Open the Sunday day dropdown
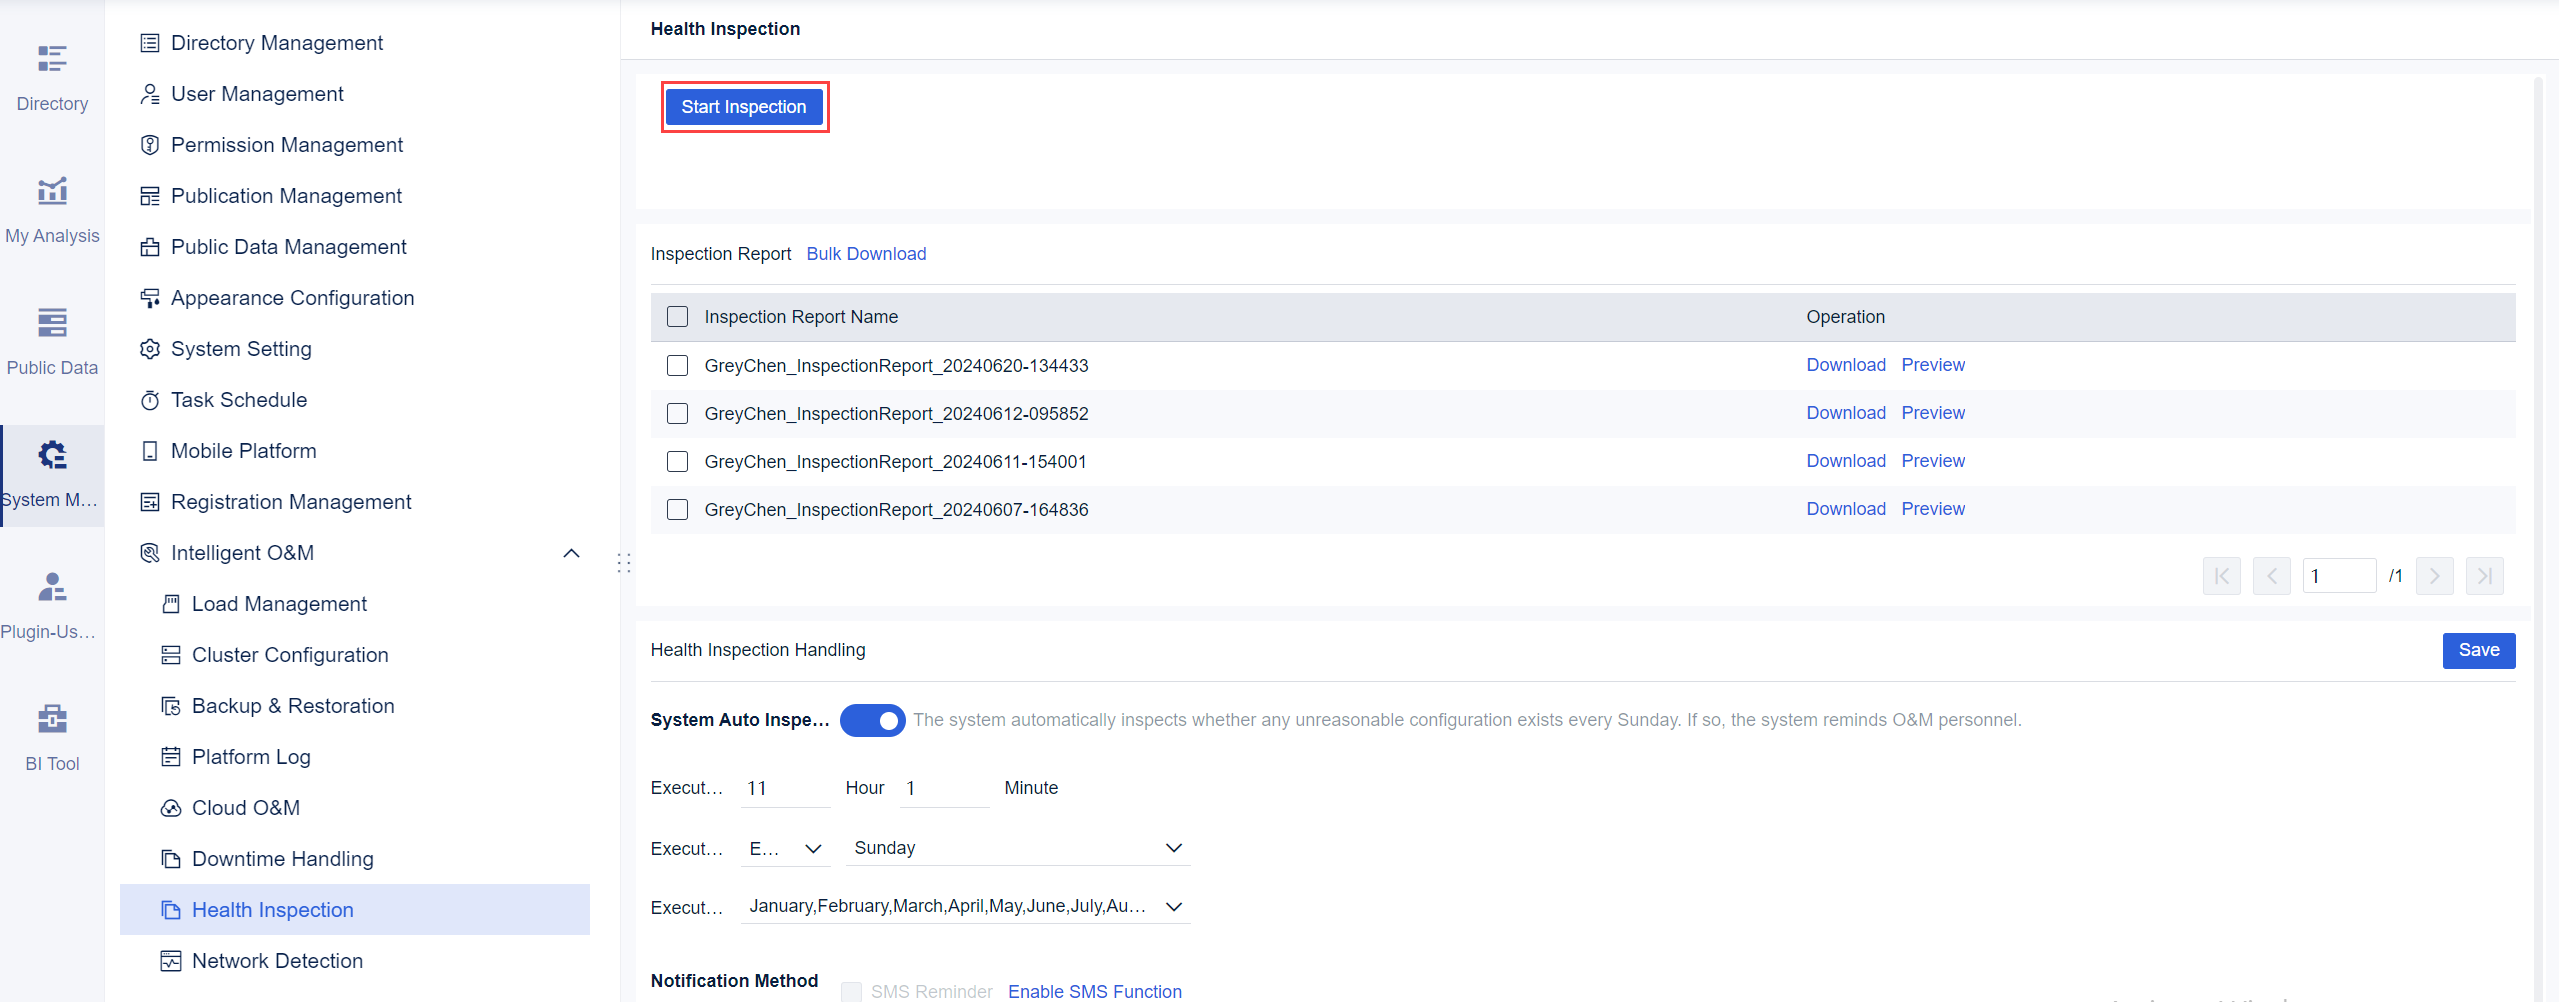The height and width of the screenshot is (1002, 2559). [1017, 848]
